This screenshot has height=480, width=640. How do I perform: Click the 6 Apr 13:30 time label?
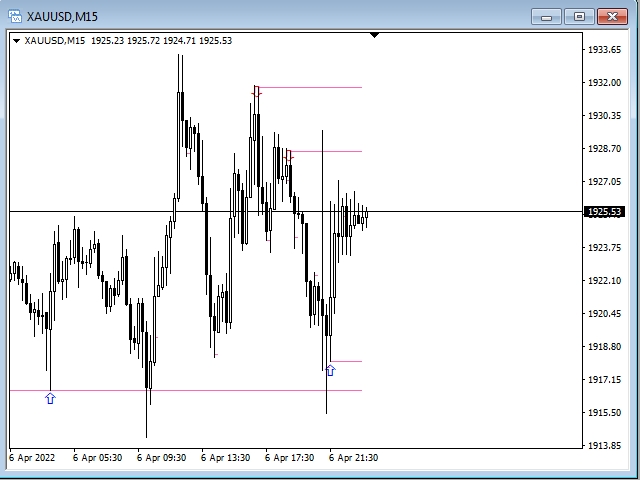tap(226, 458)
